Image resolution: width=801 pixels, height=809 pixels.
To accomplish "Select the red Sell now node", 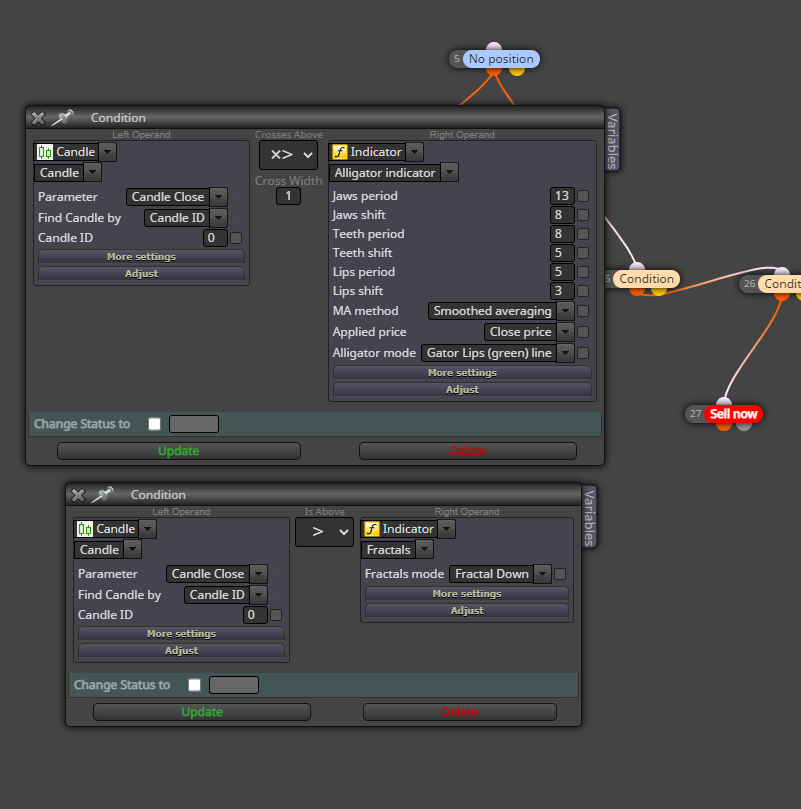I will point(733,414).
